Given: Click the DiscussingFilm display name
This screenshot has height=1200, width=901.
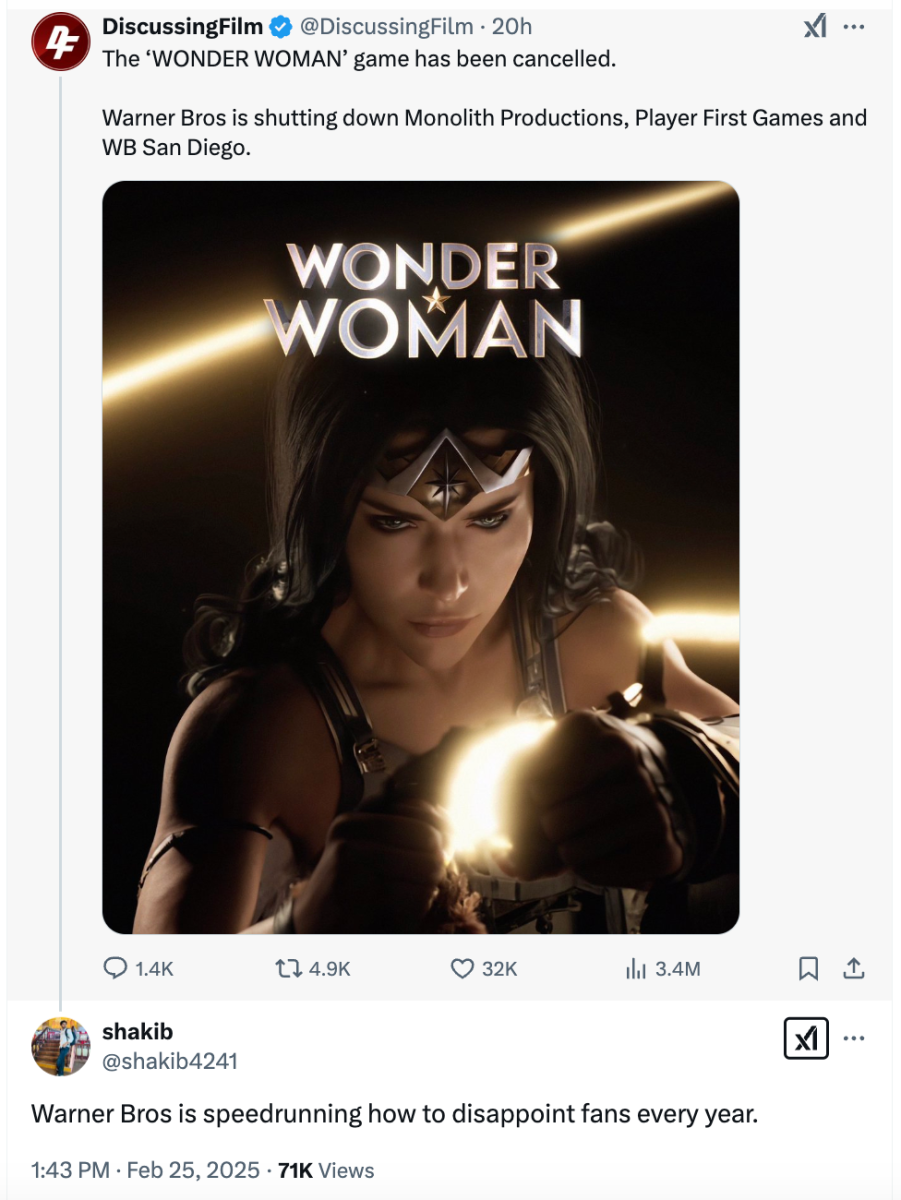Looking at the screenshot, I should (x=182, y=27).
